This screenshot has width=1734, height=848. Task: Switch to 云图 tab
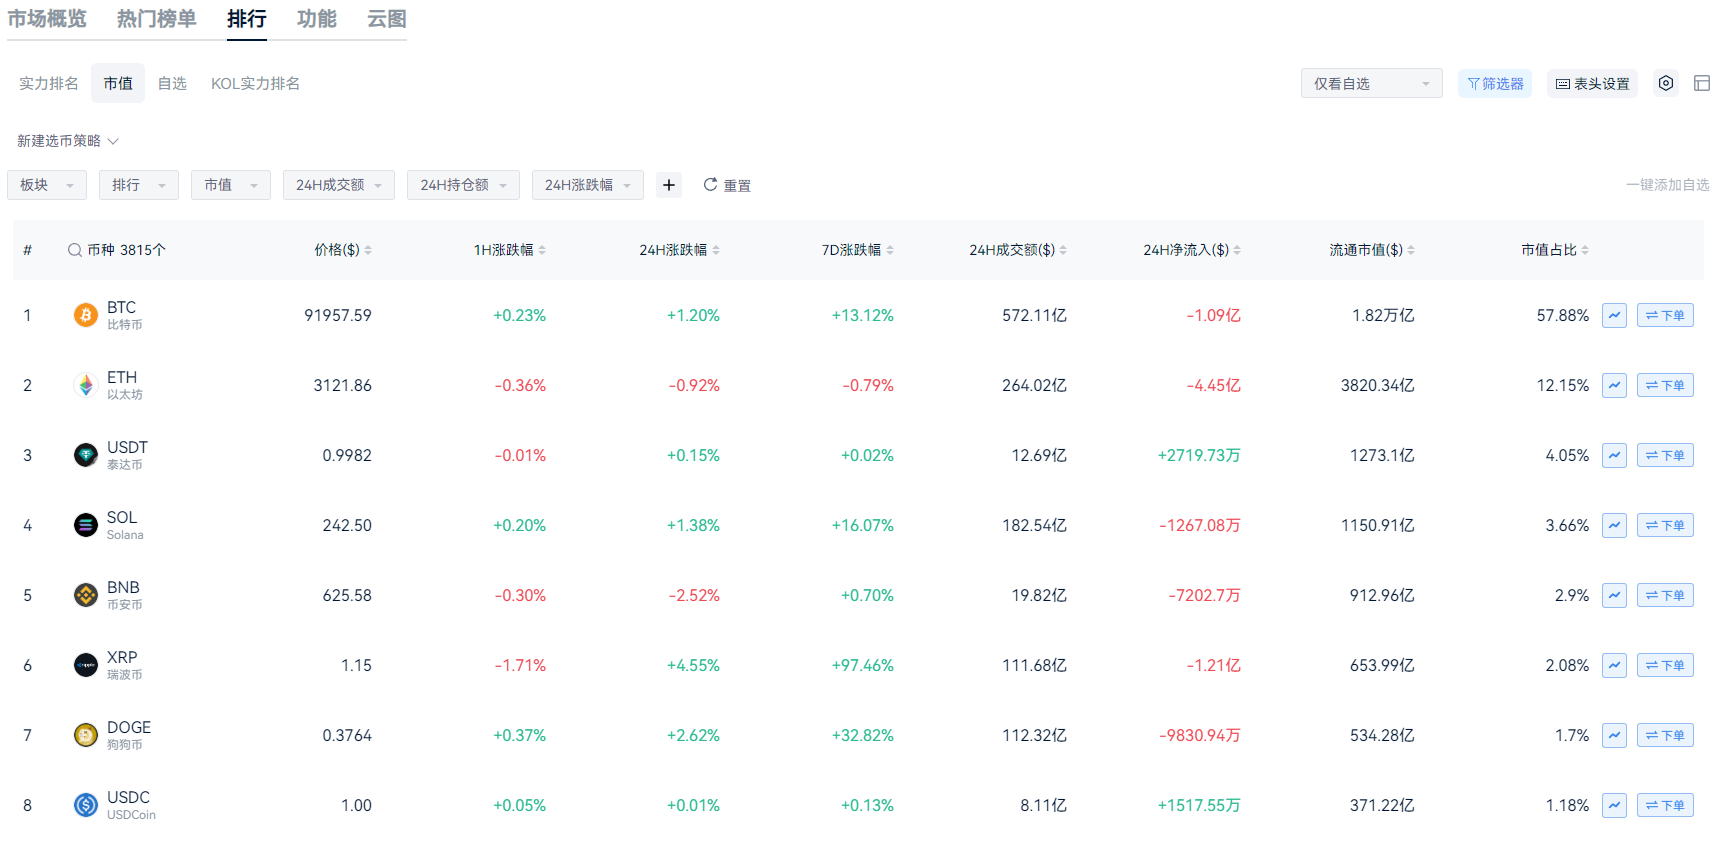387,19
